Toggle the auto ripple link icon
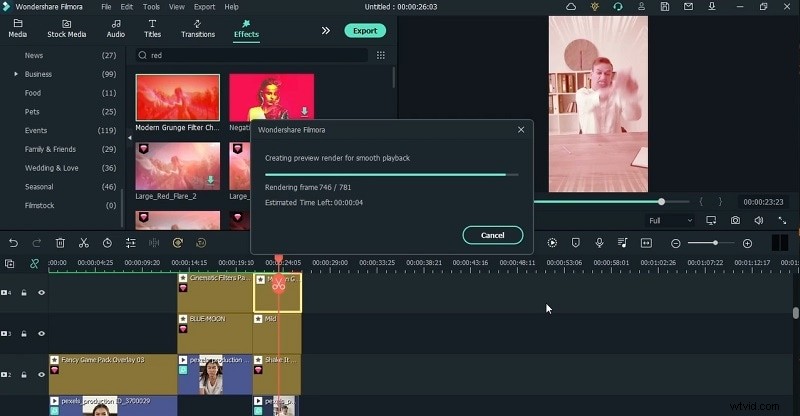Image resolution: width=800 pixels, height=416 pixels. click(34, 263)
